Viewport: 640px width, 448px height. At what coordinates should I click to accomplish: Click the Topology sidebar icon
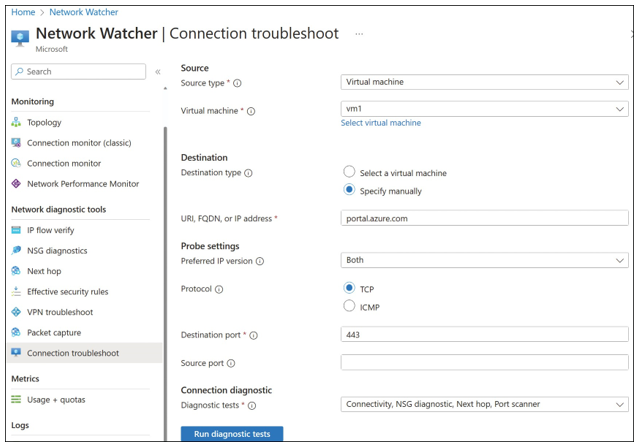(16, 122)
